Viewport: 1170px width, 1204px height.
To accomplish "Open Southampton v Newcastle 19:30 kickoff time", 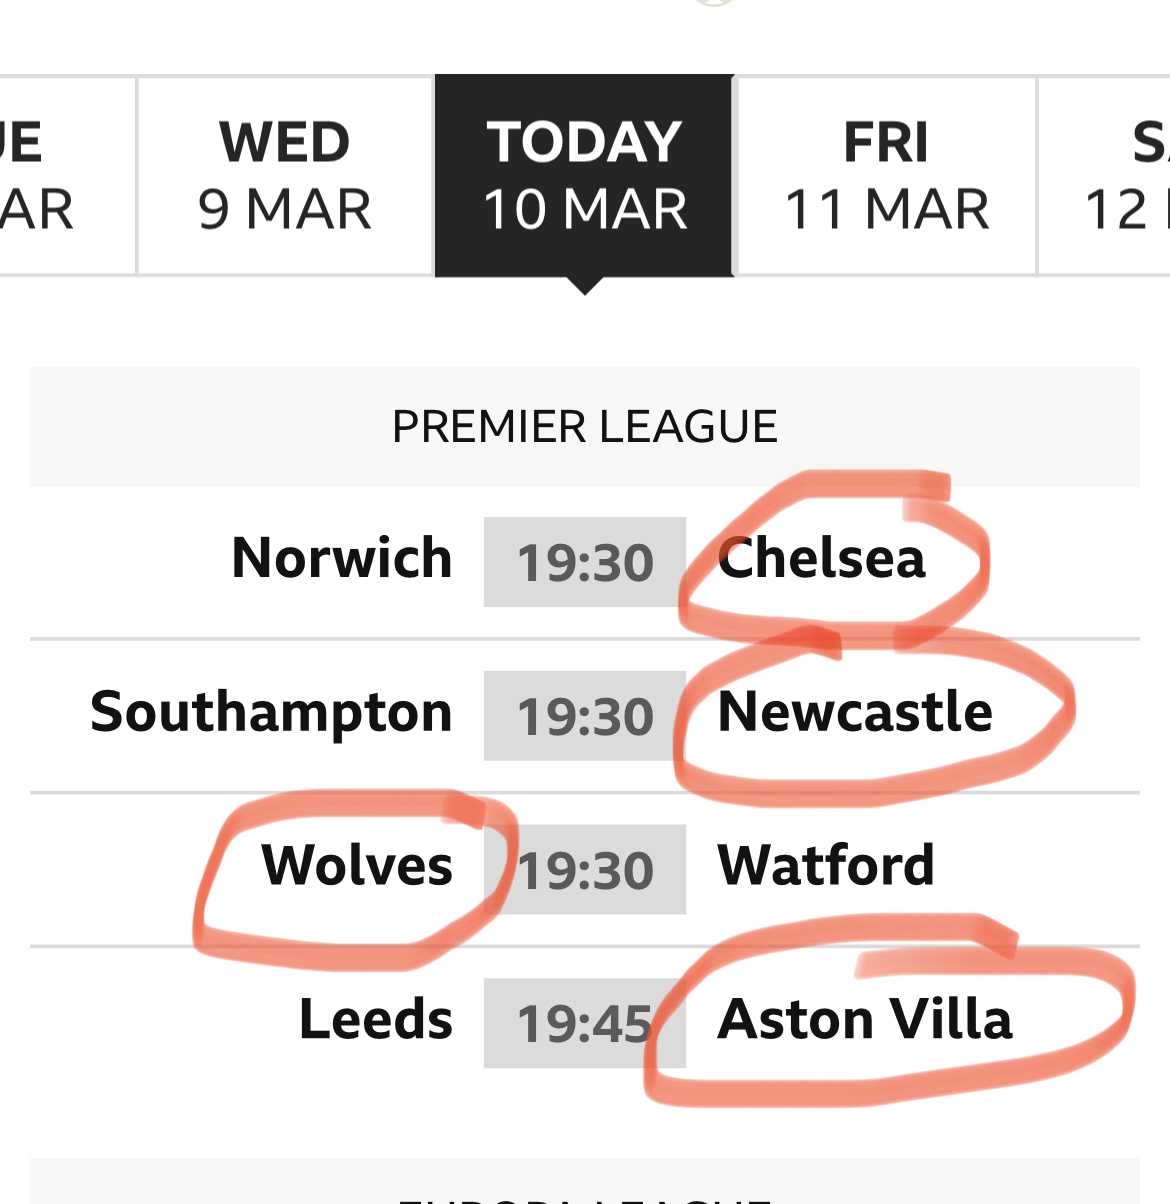I will pos(585,716).
